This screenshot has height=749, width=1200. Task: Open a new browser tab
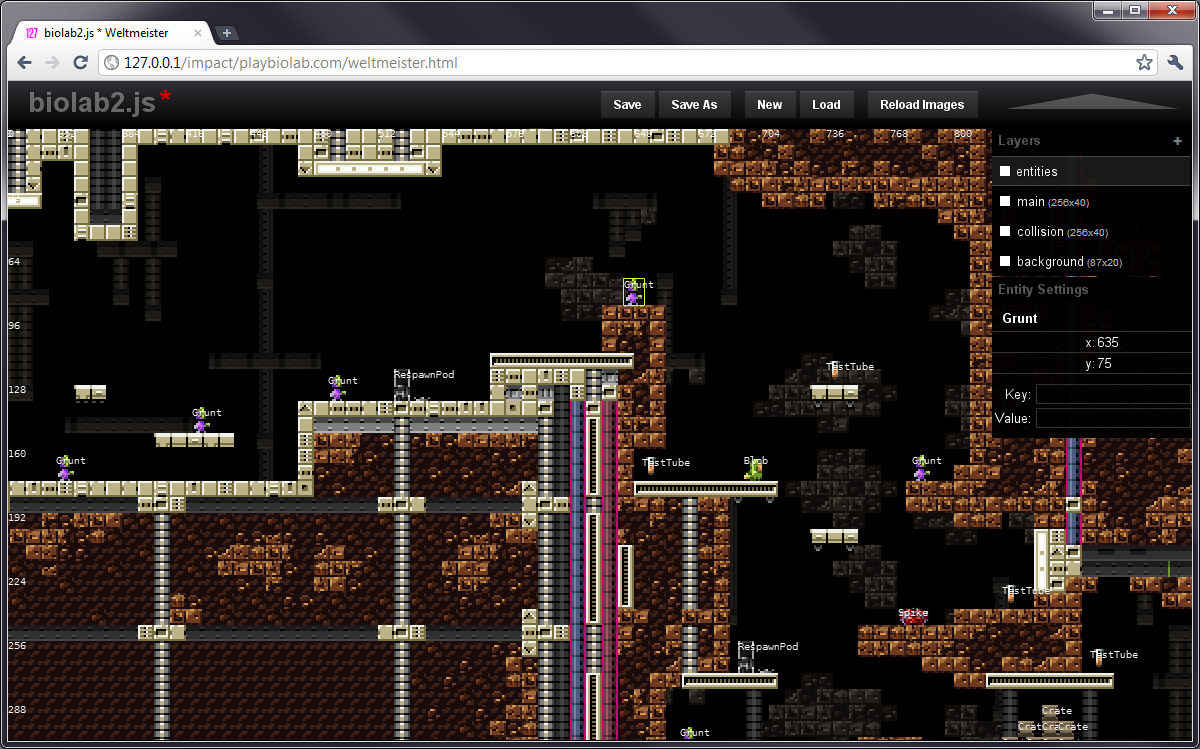pyautogui.click(x=226, y=32)
